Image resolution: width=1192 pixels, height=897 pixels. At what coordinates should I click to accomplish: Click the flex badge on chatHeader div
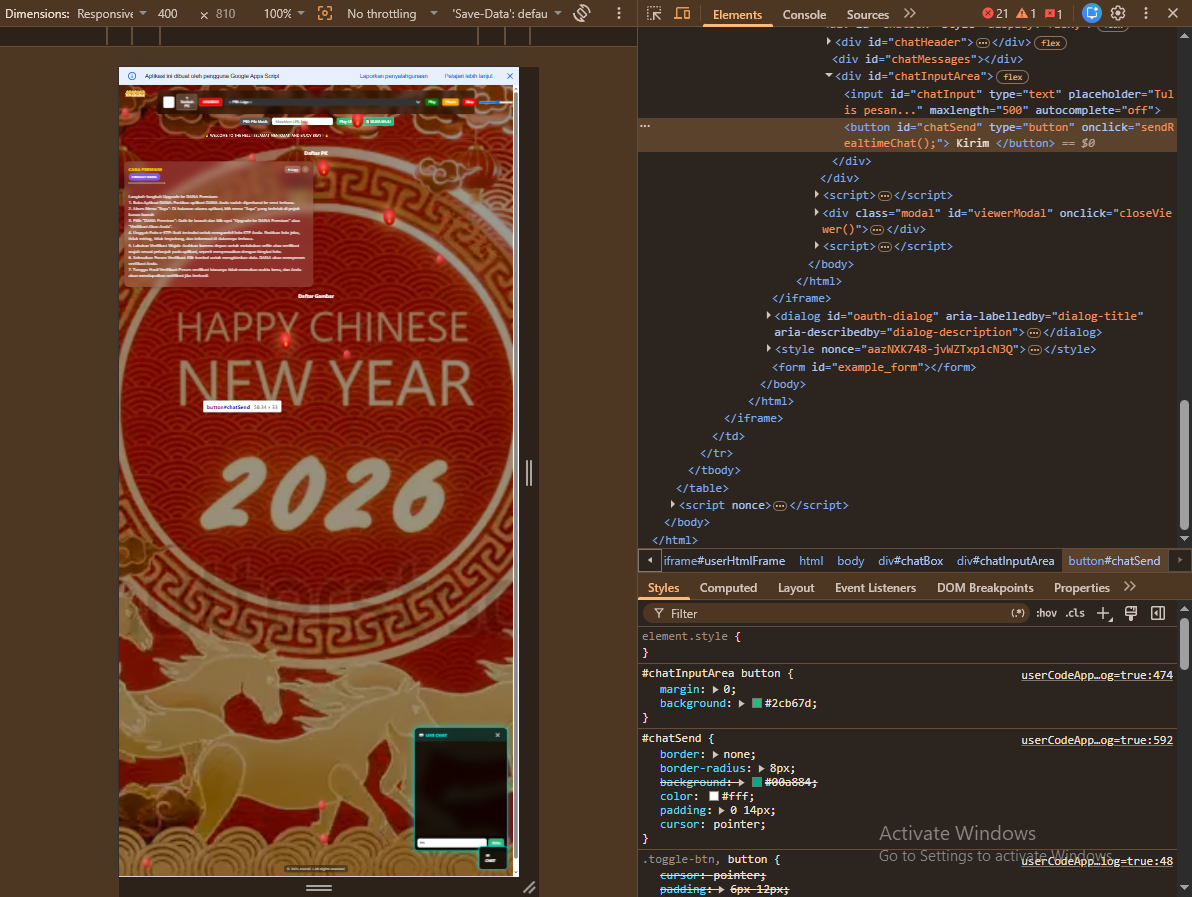(1051, 43)
